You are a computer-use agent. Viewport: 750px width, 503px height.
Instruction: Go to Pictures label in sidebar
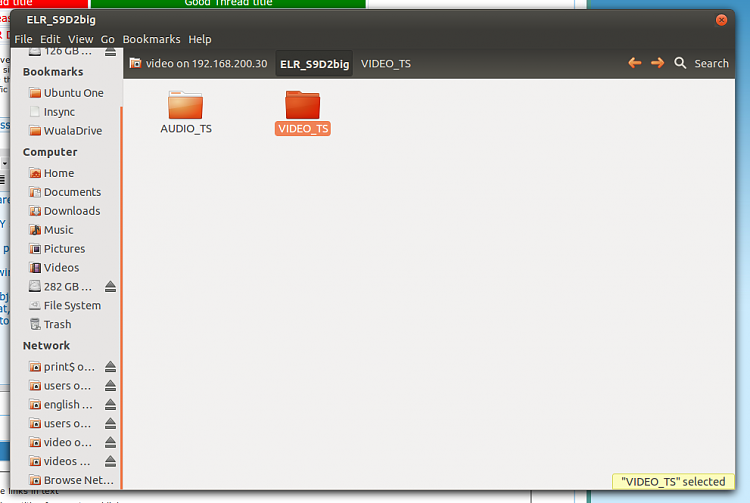[x=65, y=249]
